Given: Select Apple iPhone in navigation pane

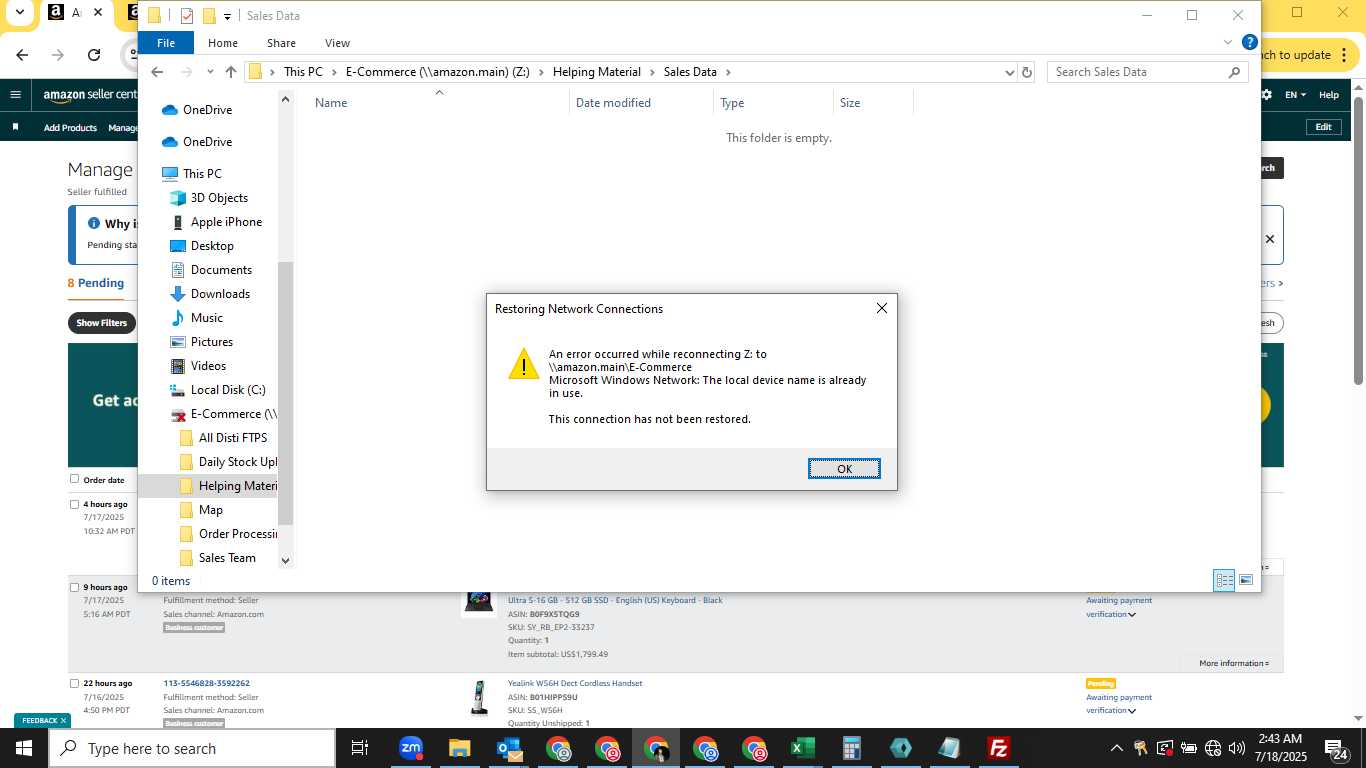Looking at the screenshot, I should point(226,222).
